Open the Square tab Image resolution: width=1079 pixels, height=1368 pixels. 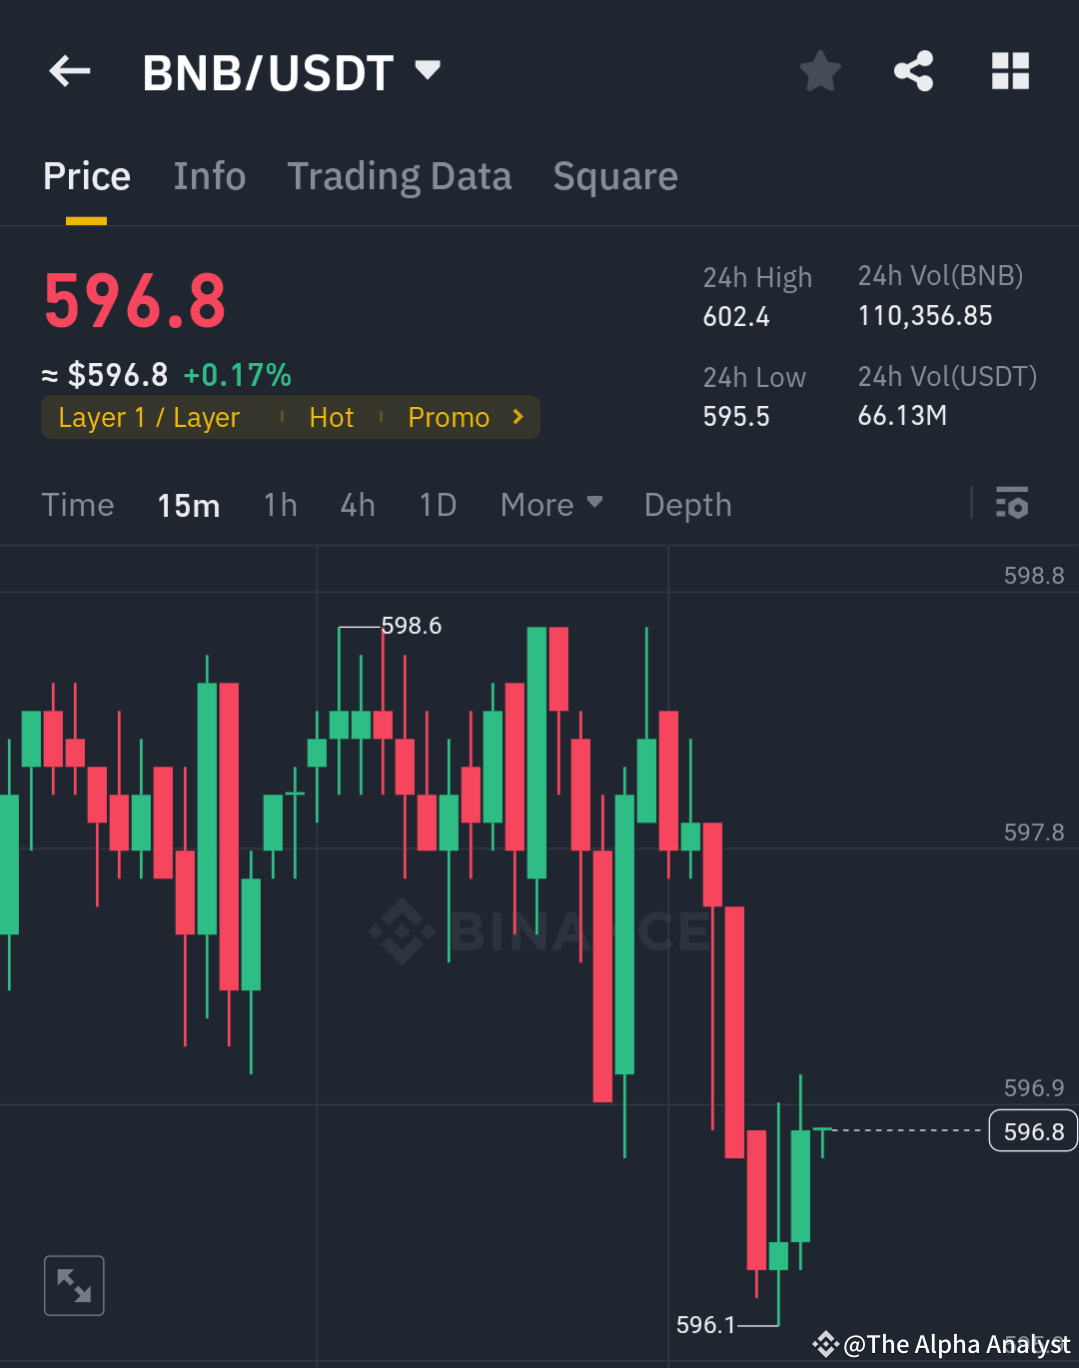pyautogui.click(x=615, y=176)
